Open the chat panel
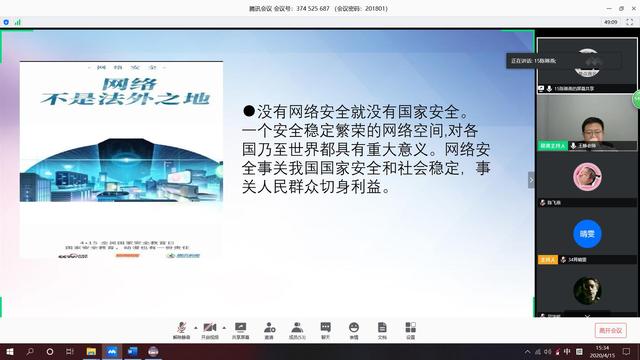 325,330
